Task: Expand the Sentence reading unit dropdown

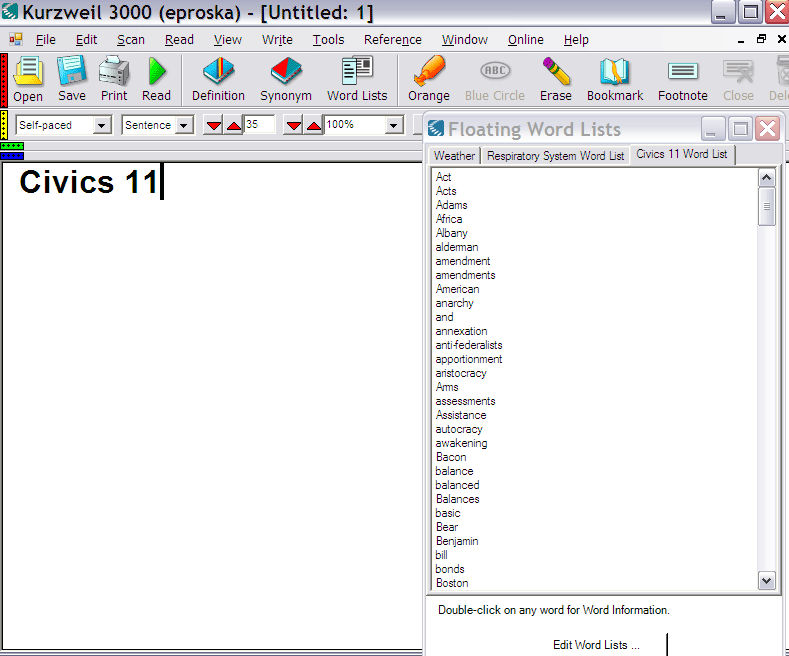Action: 184,125
